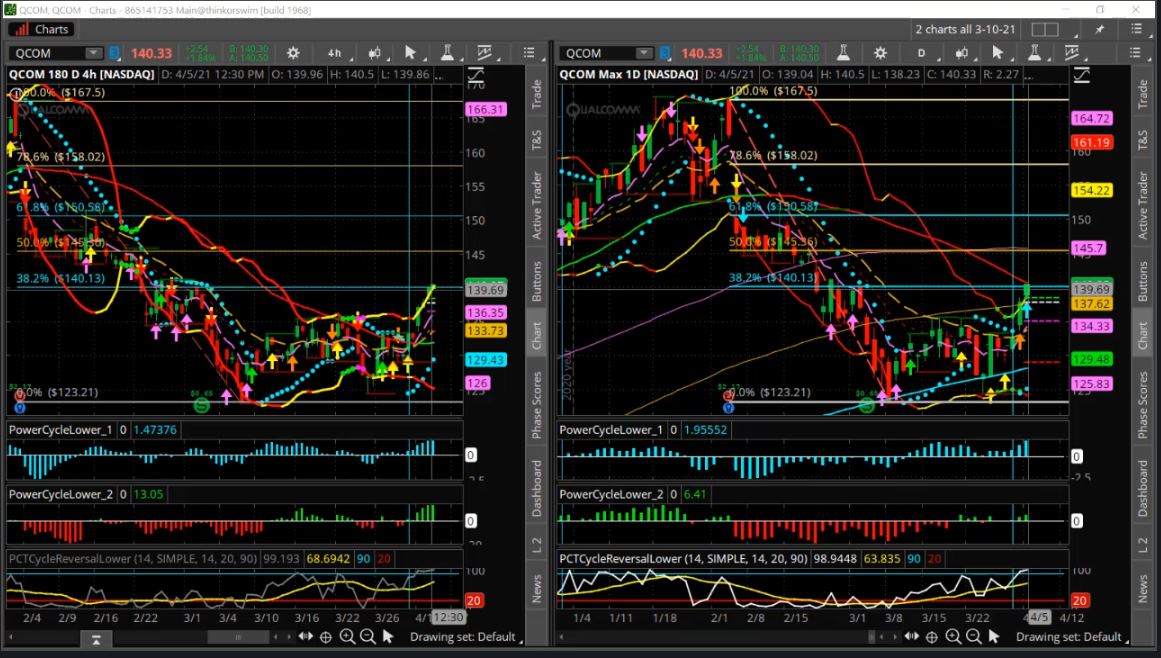
Task: Open the left chart Drawing set dropdown
Action: pos(465,637)
